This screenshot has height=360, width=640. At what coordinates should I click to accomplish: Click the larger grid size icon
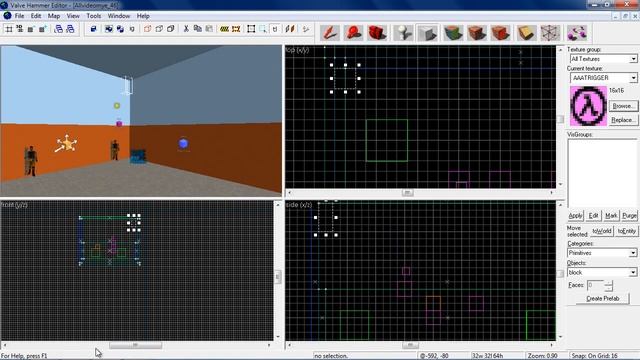click(x=42, y=29)
